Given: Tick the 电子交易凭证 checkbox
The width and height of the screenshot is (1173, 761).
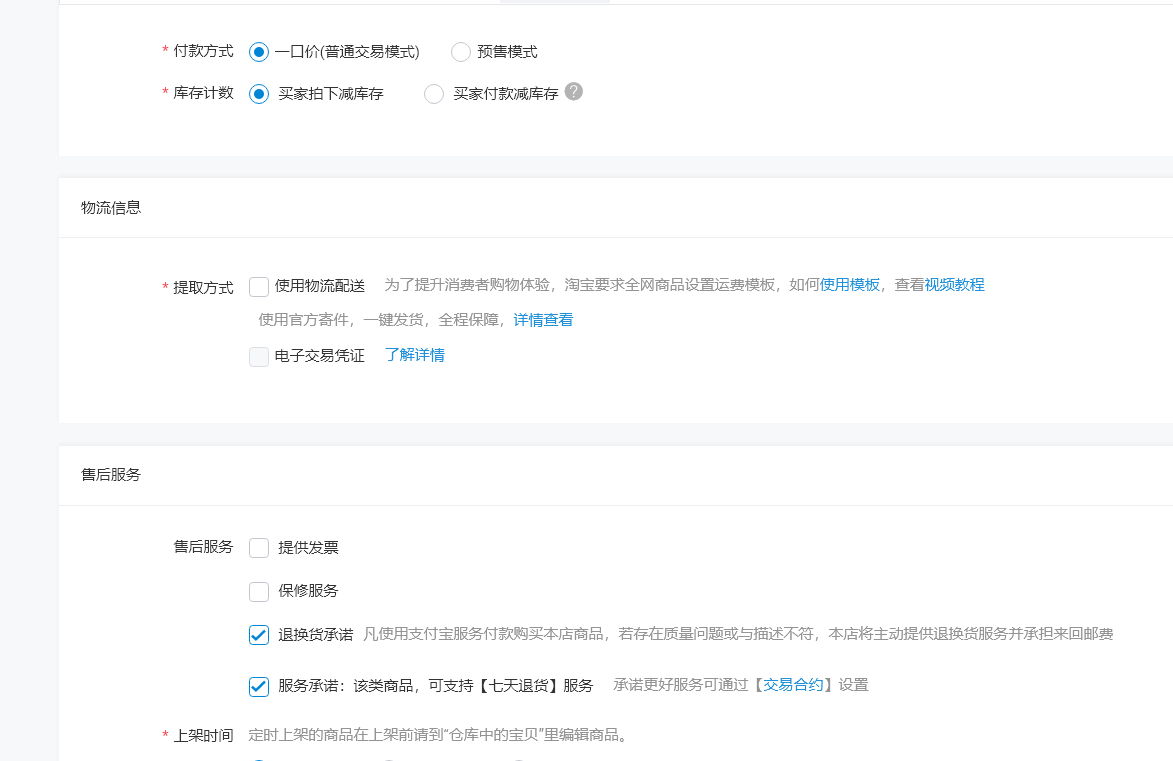Looking at the screenshot, I should 259,356.
